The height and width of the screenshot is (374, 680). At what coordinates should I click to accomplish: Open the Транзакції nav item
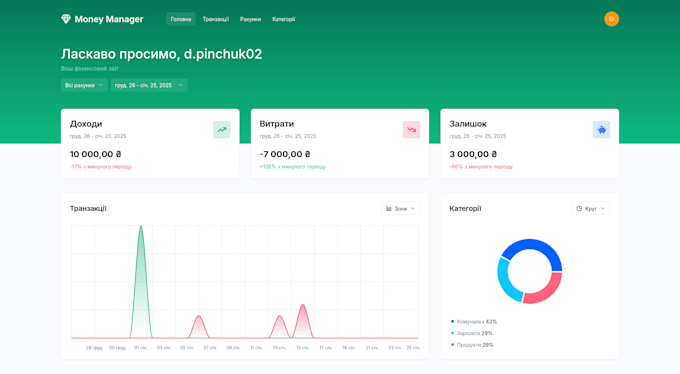(x=216, y=19)
